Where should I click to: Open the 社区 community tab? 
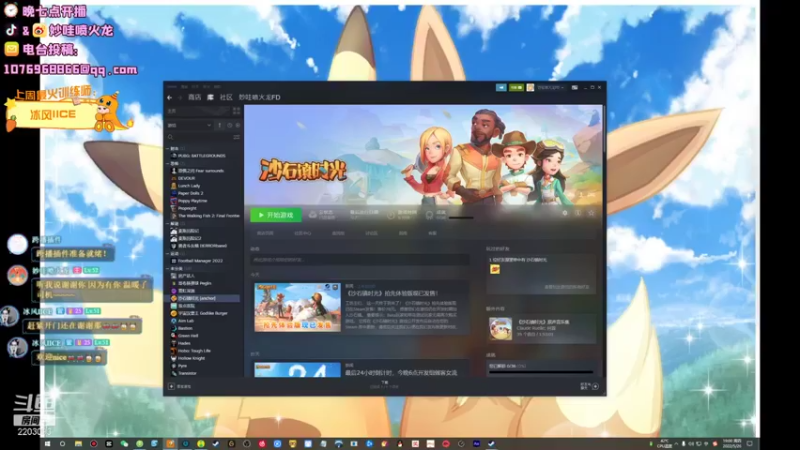[x=226, y=97]
